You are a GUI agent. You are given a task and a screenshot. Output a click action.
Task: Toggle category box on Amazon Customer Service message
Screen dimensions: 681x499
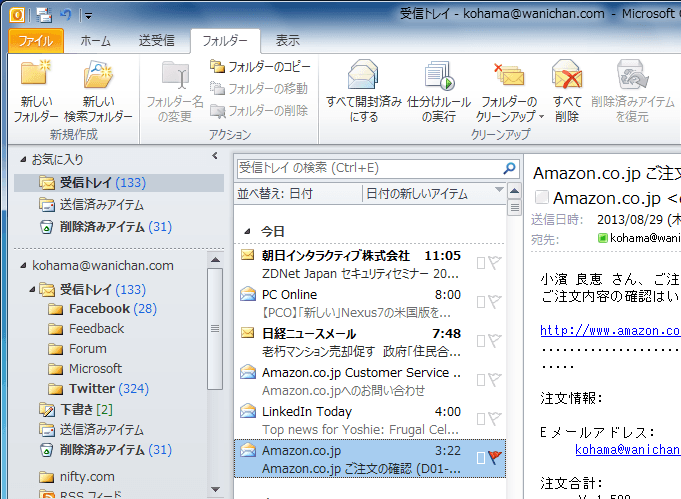click(481, 380)
